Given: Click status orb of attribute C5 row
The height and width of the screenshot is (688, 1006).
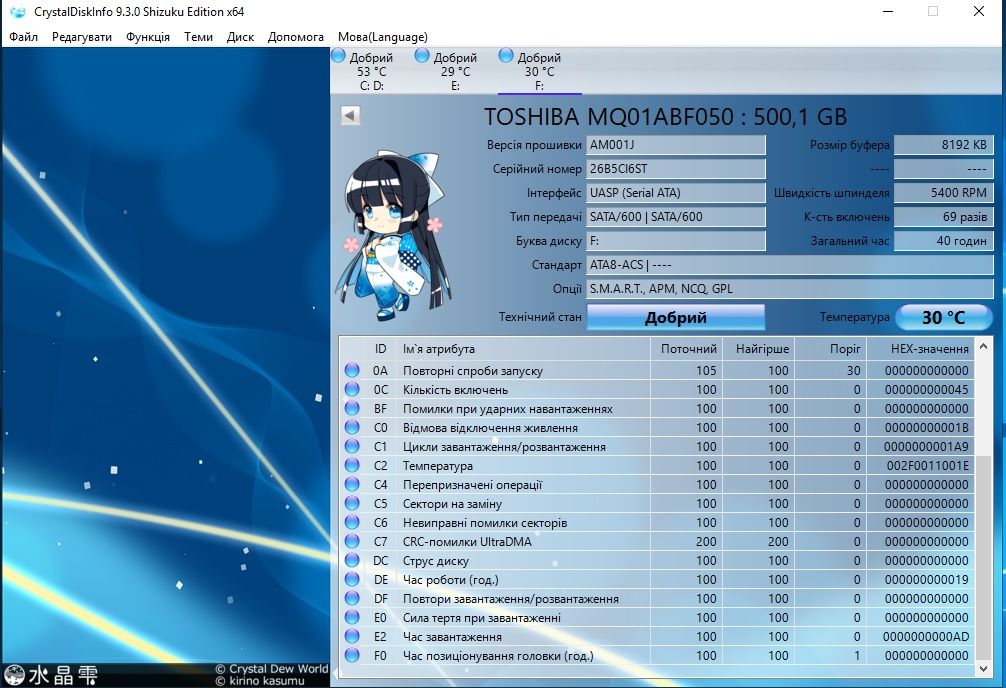Looking at the screenshot, I should point(352,503).
